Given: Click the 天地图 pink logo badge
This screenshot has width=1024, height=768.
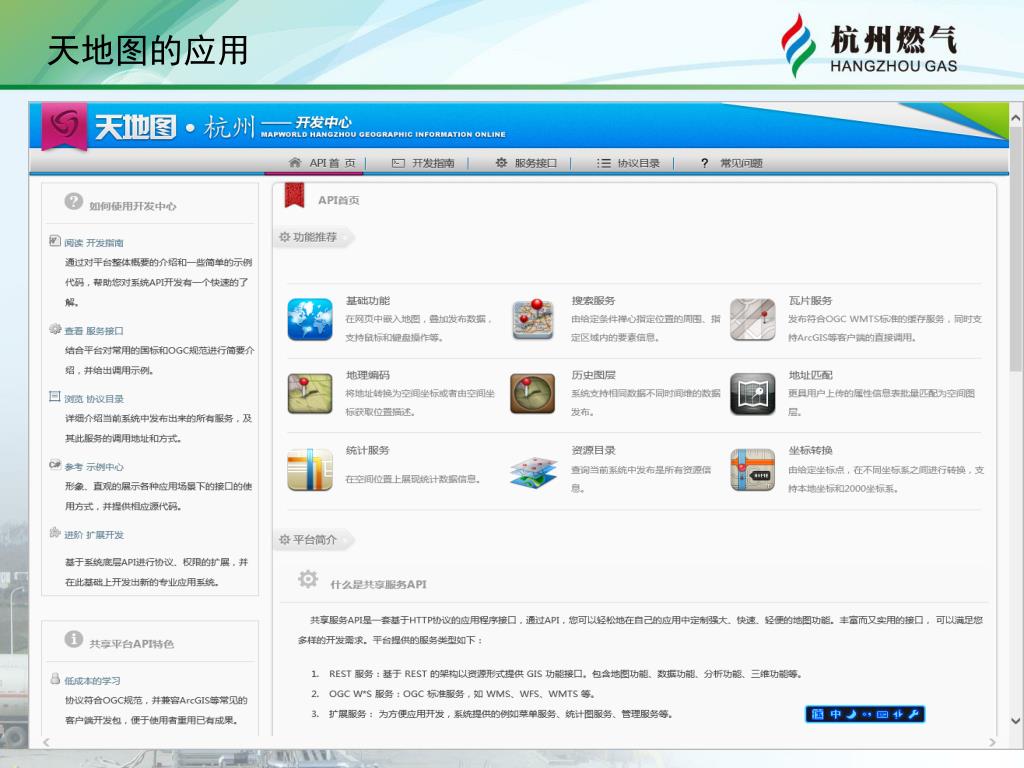Looking at the screenshot, I should pyautogui.click(x=64, y=126).
